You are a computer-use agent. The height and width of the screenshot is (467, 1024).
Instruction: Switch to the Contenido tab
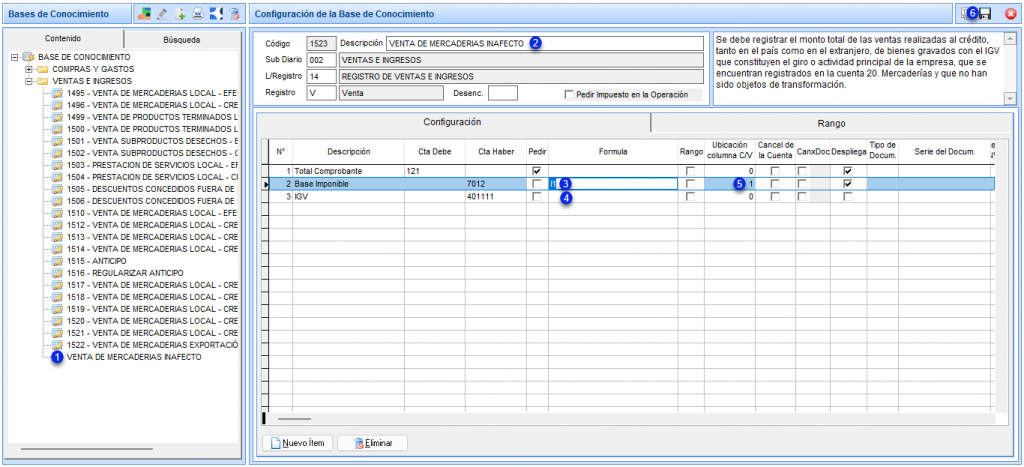click(x=64, y=39)
